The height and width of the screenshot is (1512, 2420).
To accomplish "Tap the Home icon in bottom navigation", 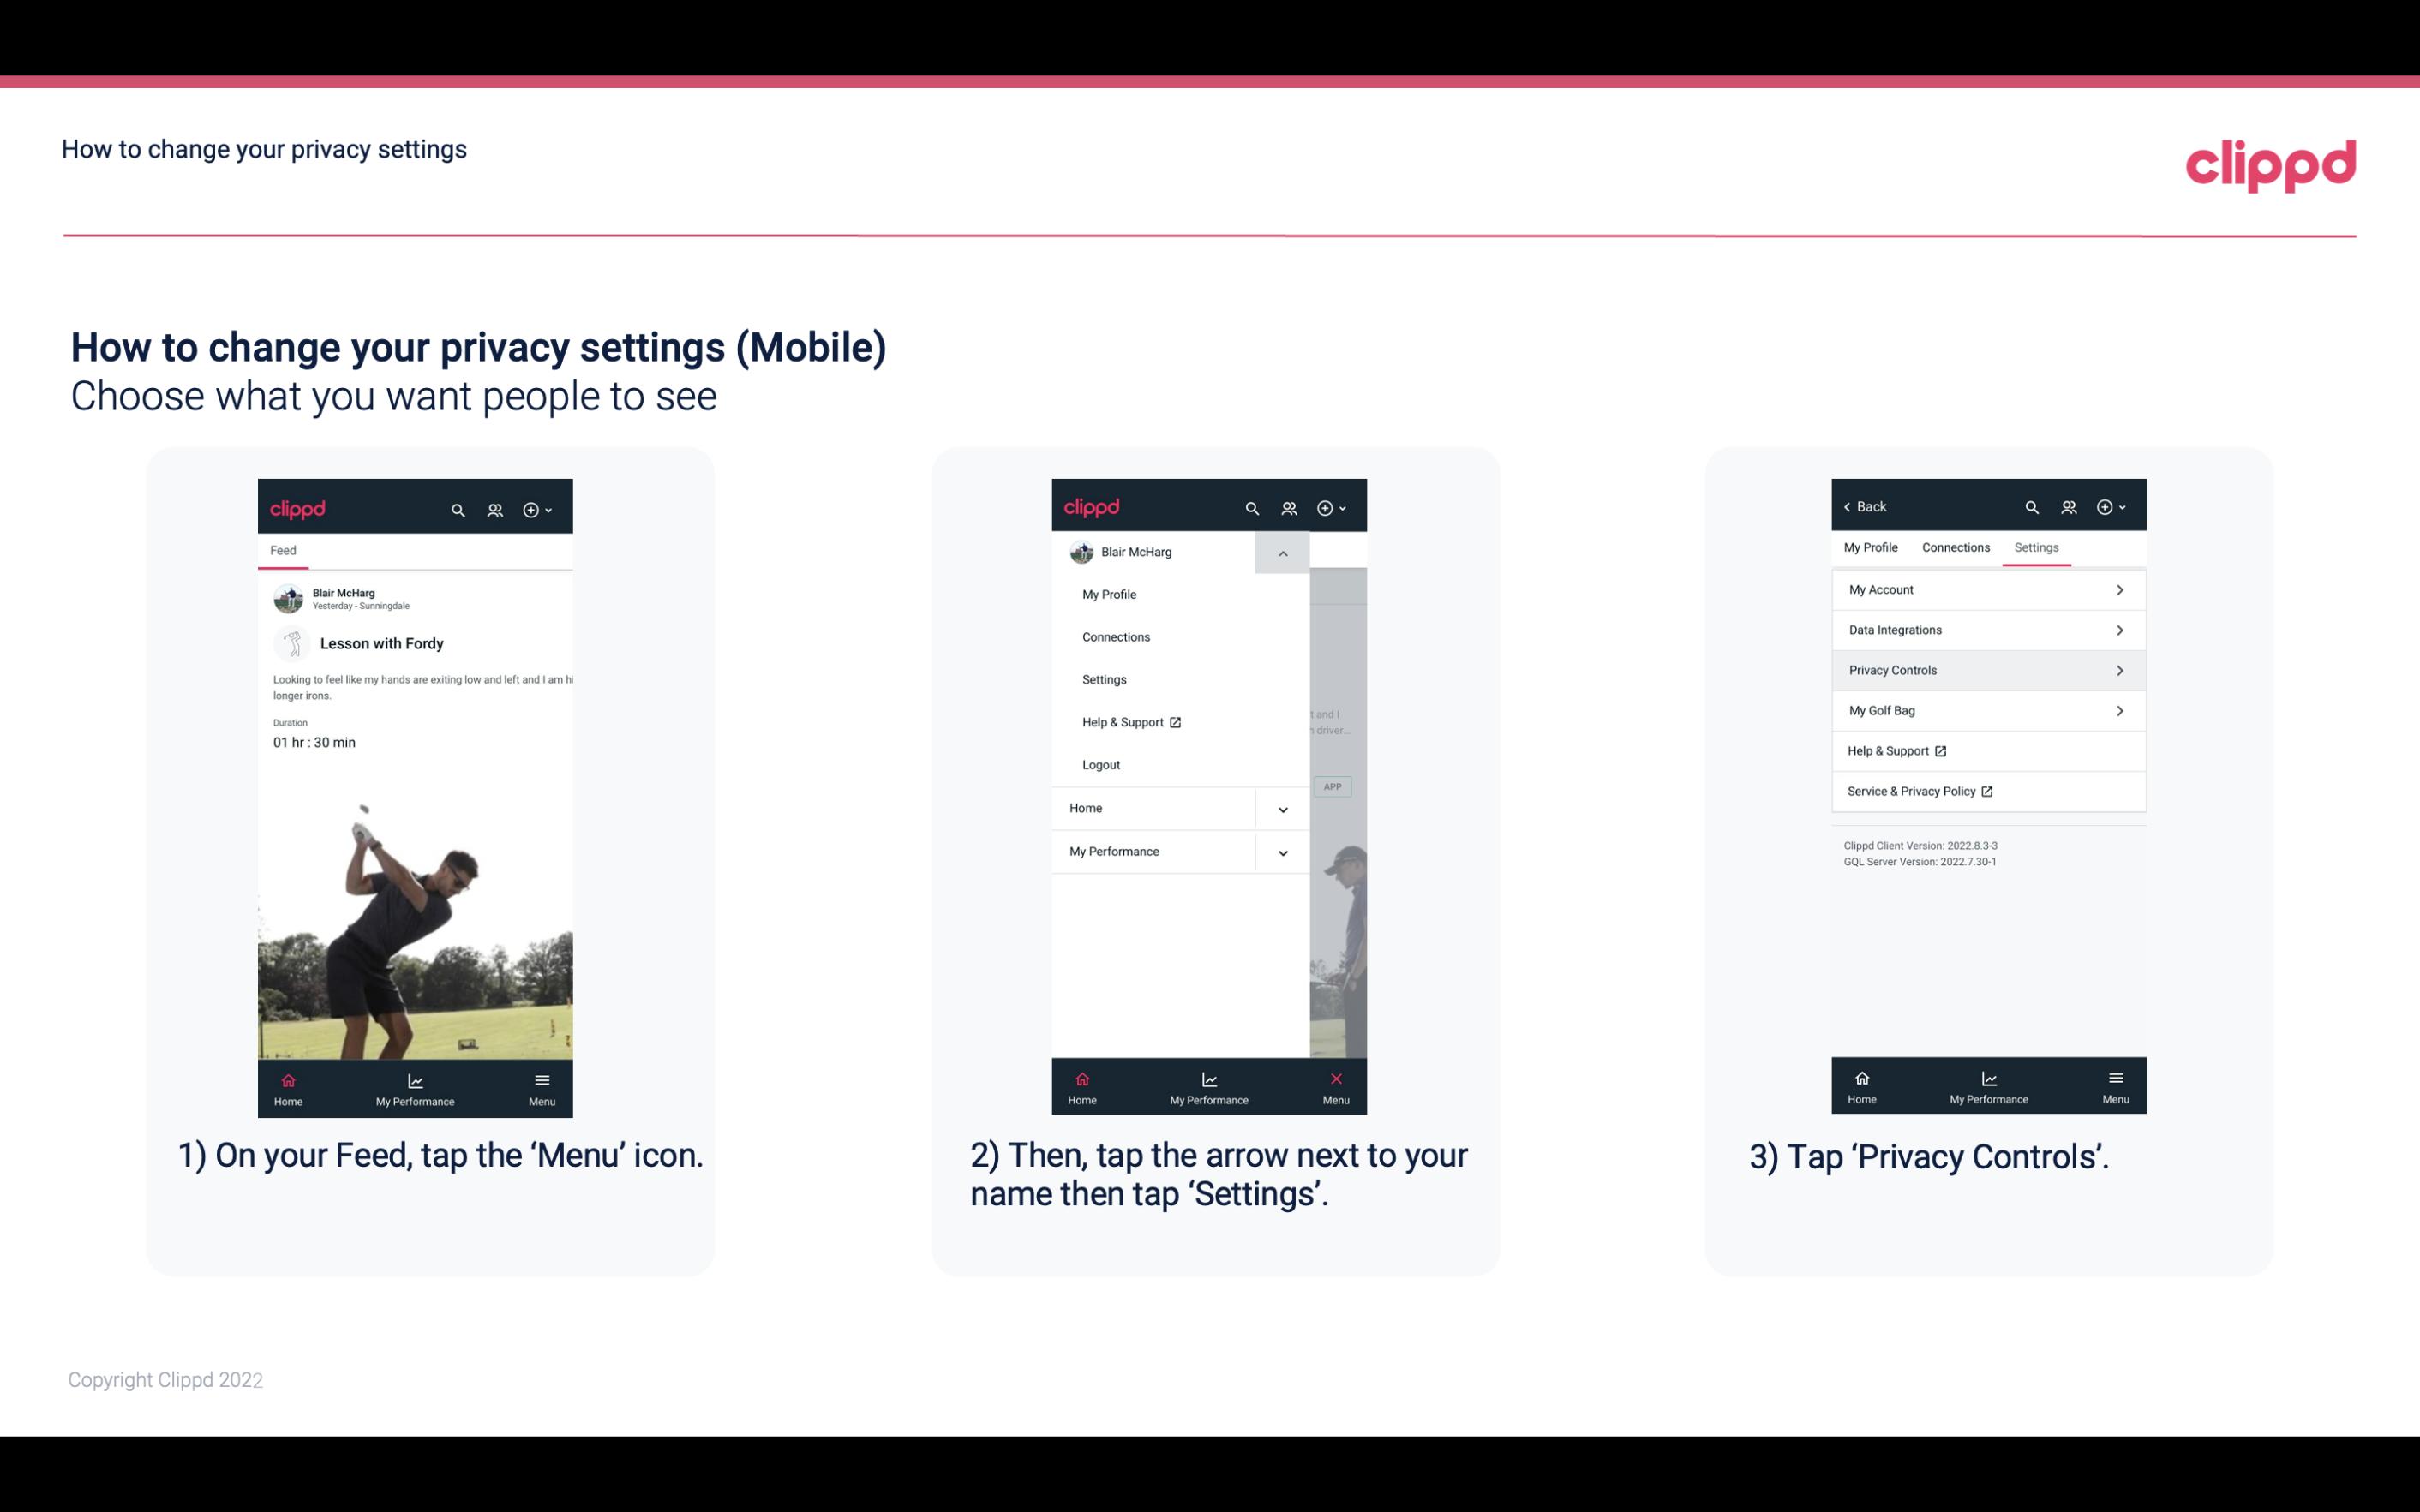I will (x=285, y=1085).
